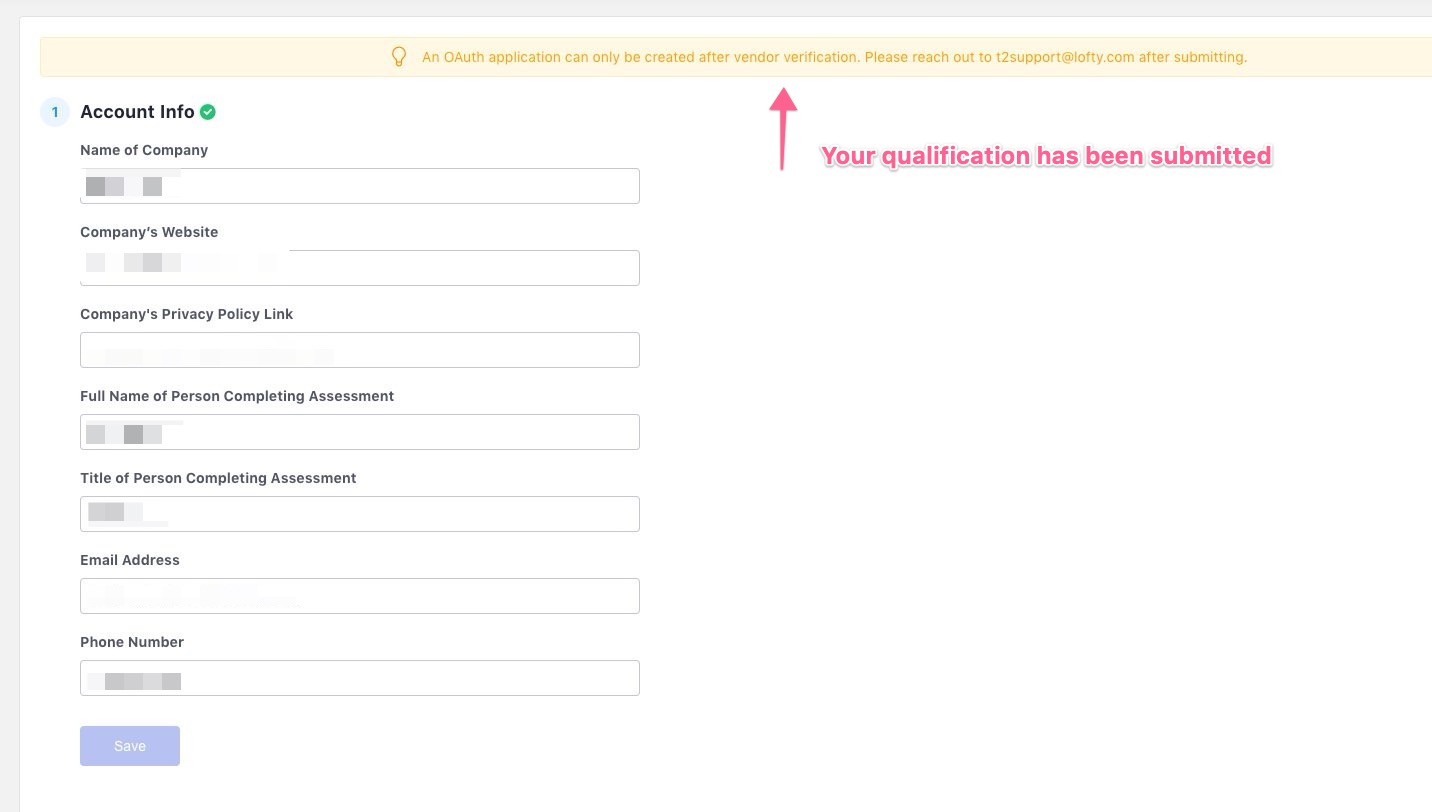Screen dimensions: 1432x812
Task: Click the lightbulb icon in the notice banner
Action: [x=398, y=57]
